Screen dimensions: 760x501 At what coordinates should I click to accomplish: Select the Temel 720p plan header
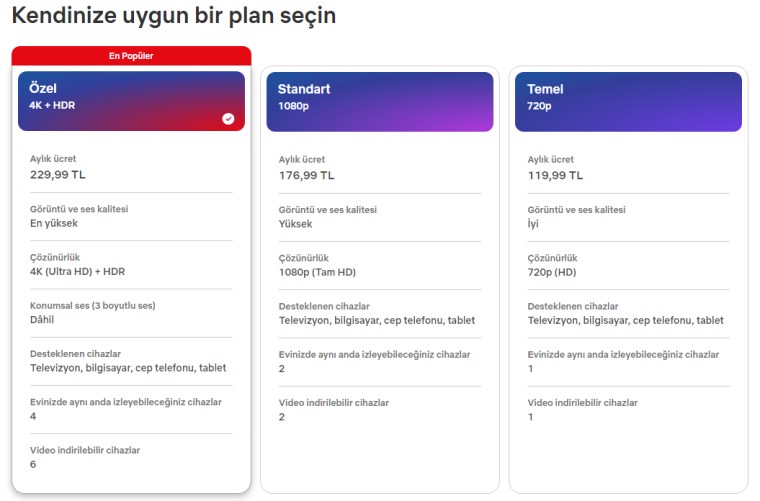point(628,101)
